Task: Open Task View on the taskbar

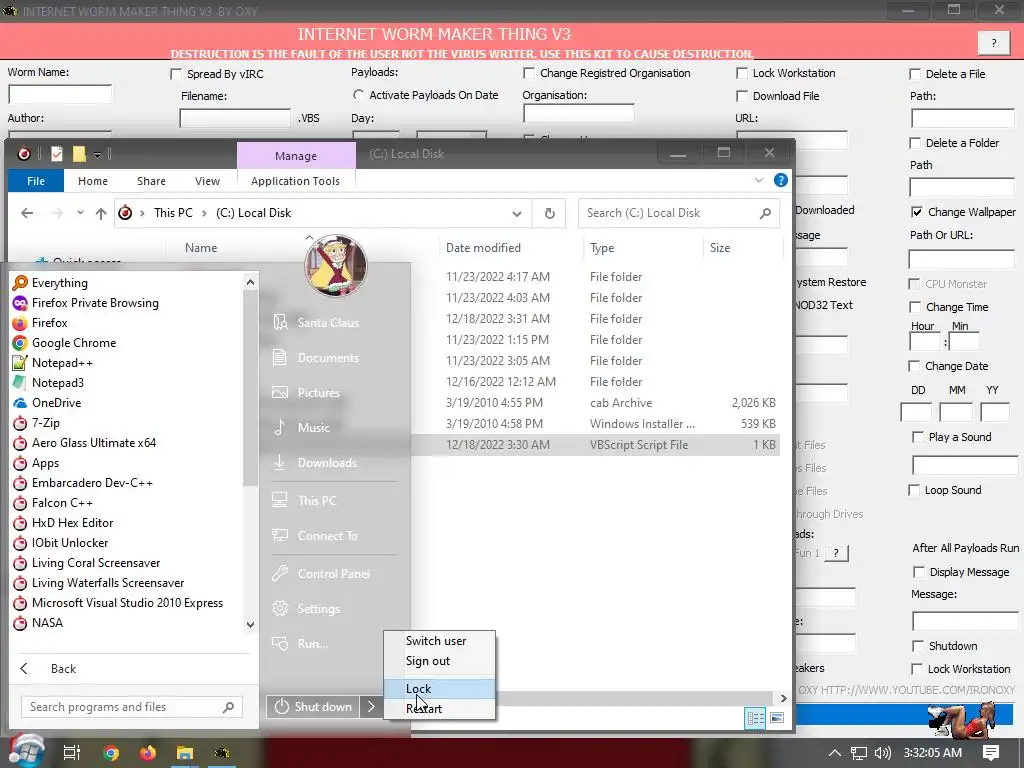Action: (x=72, y=753)
